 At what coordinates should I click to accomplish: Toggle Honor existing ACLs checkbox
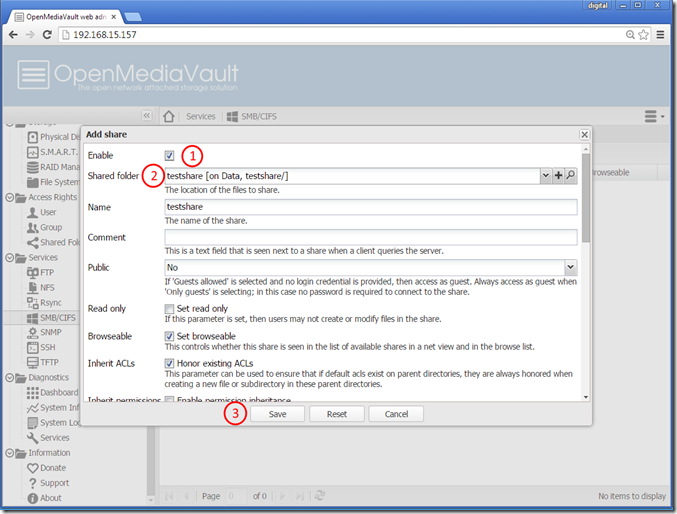coord(169,364)
